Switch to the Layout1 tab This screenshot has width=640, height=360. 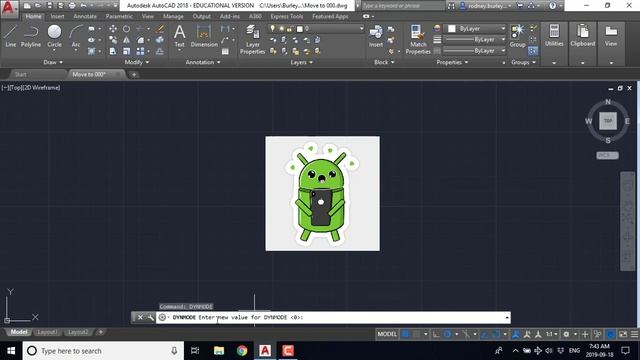47,332
